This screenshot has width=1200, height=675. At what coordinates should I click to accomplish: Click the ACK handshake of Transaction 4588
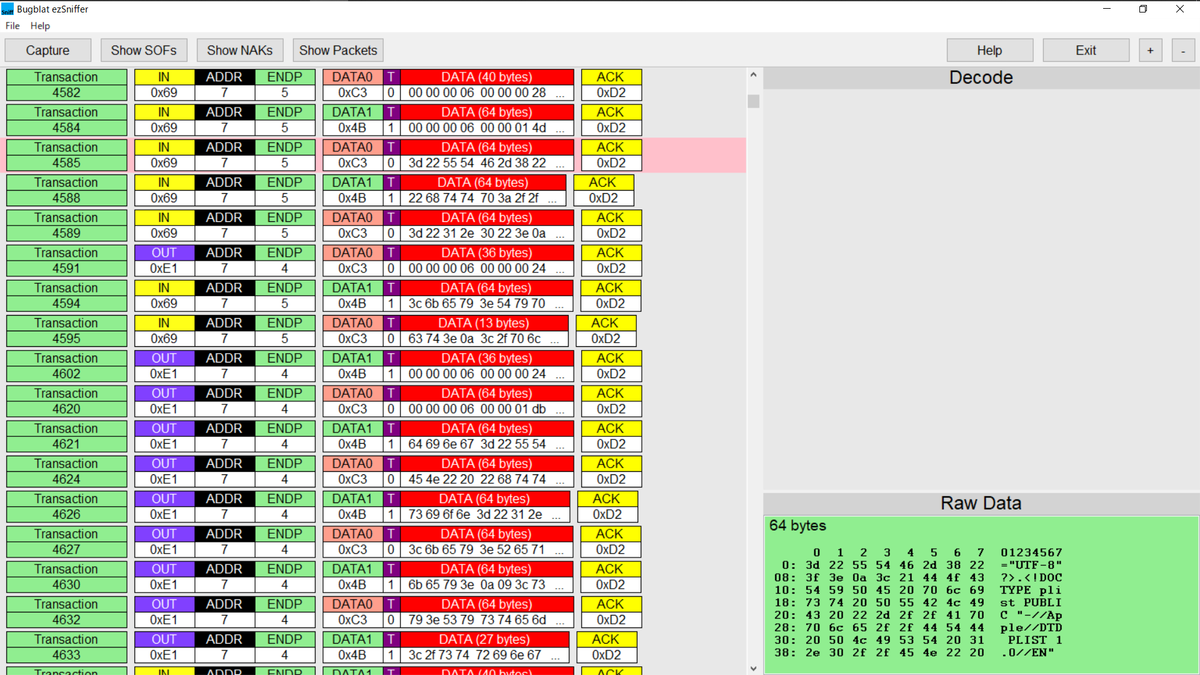tap(603, 190)
